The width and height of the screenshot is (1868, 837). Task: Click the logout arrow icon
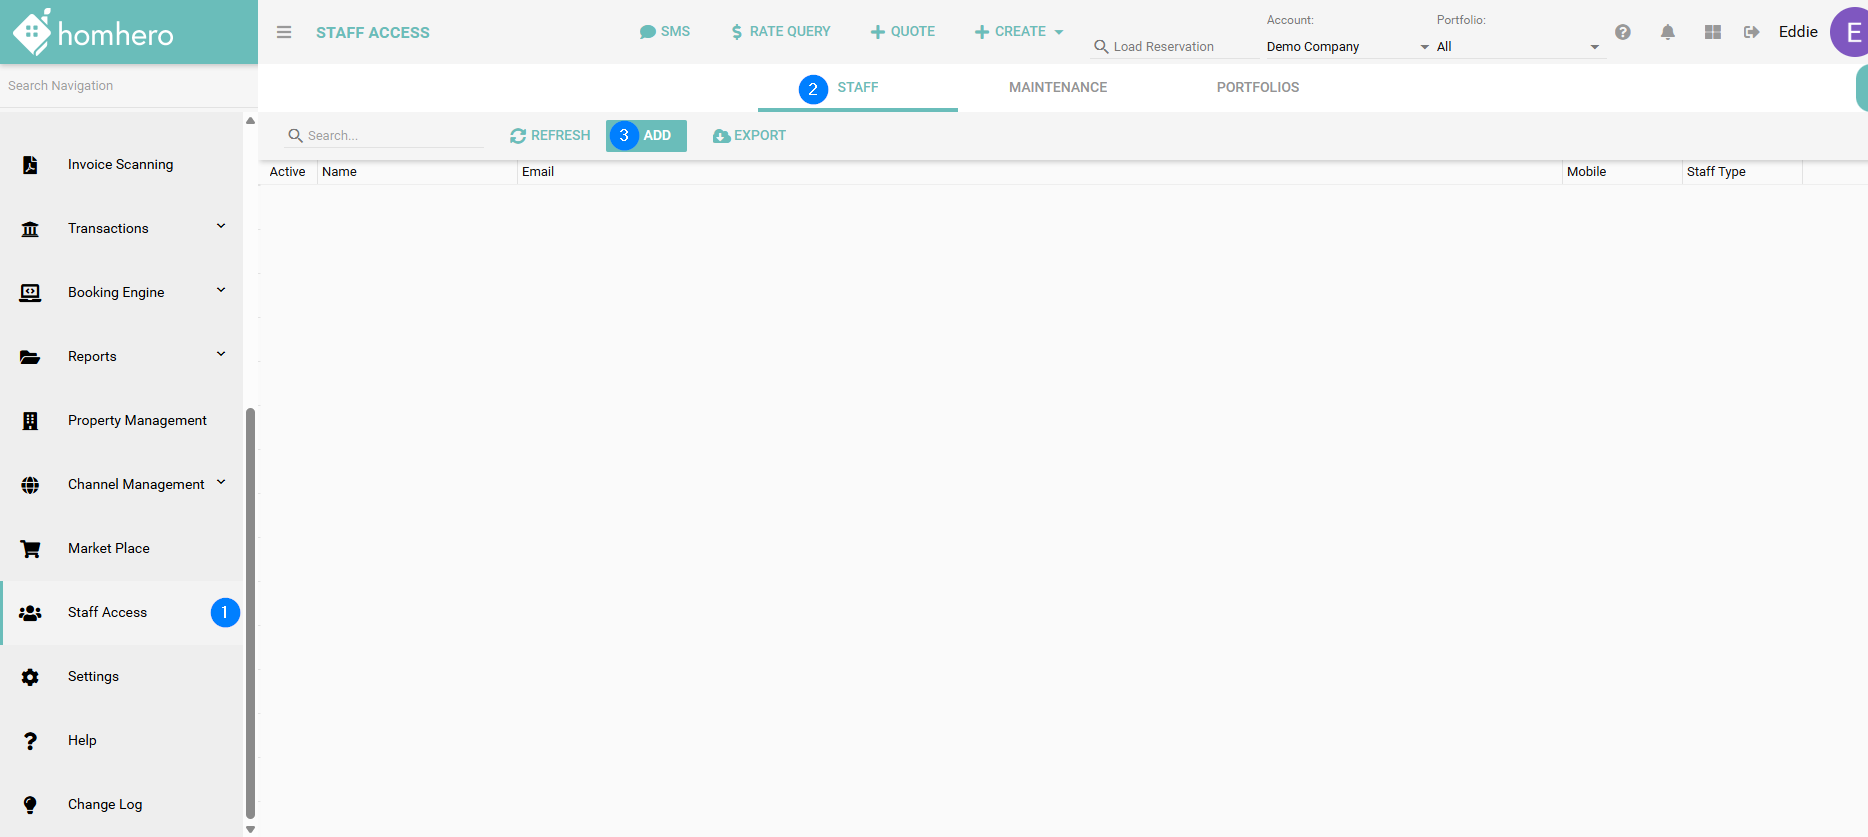click(1752, 32)
